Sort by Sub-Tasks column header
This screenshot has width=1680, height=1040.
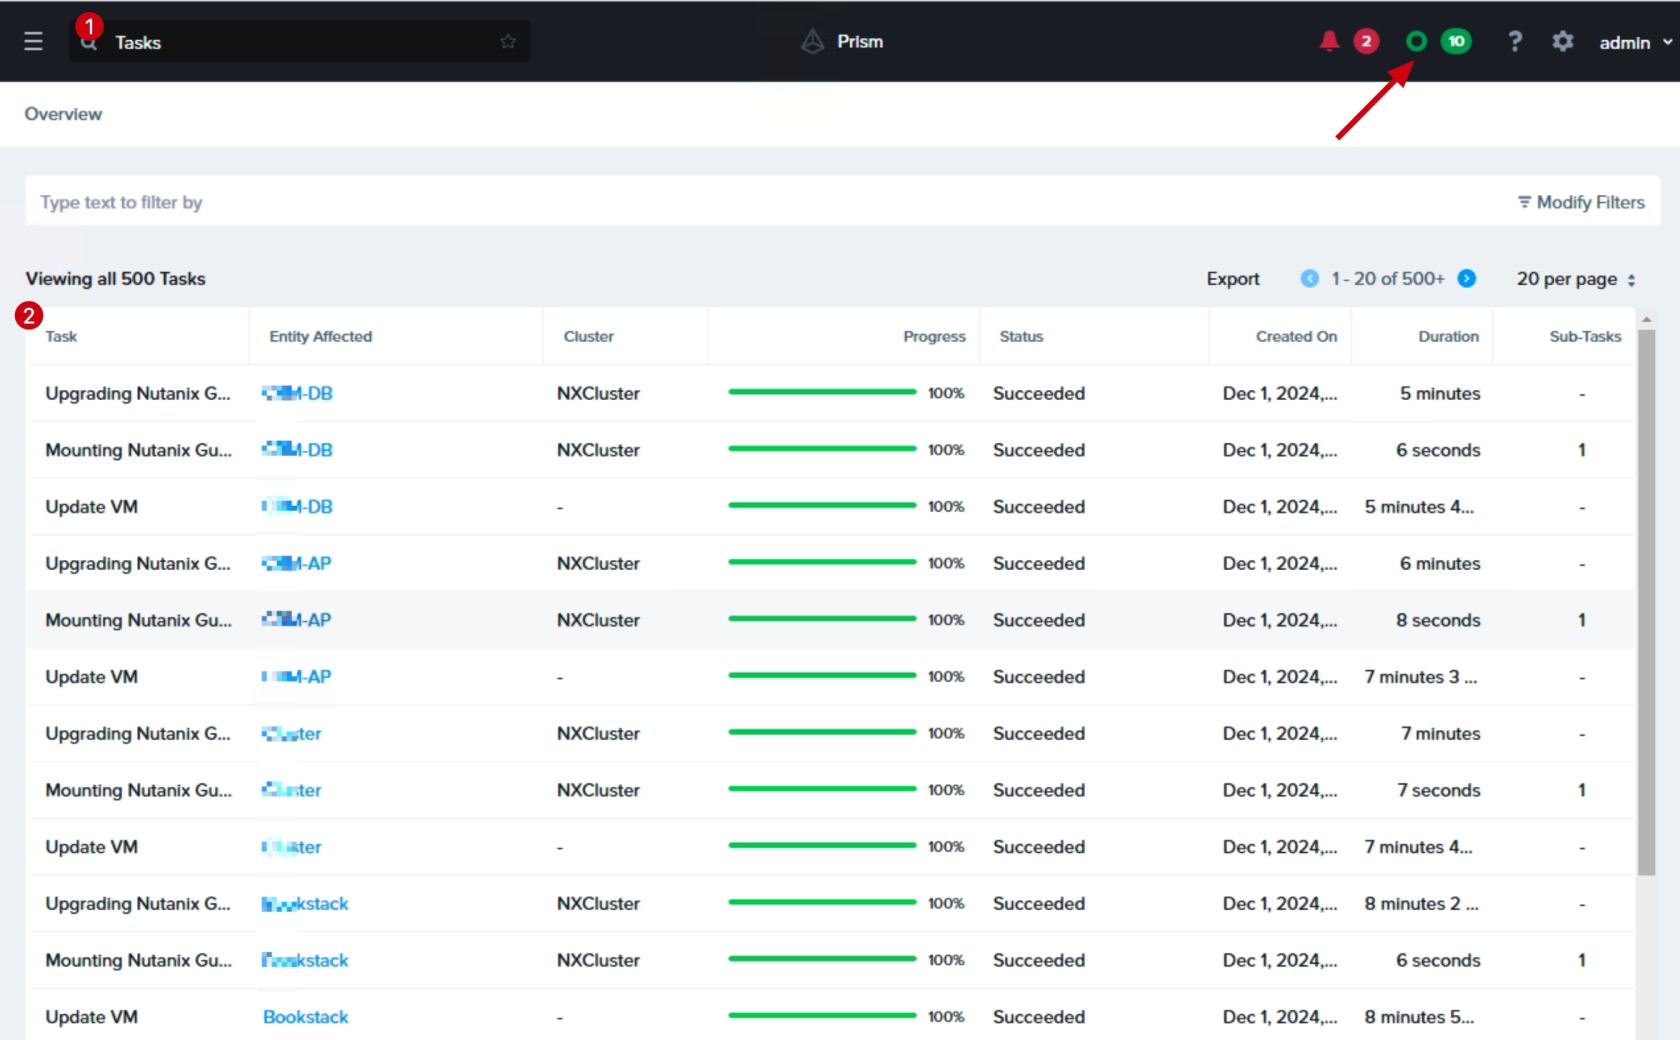[x=1585, y=337]
